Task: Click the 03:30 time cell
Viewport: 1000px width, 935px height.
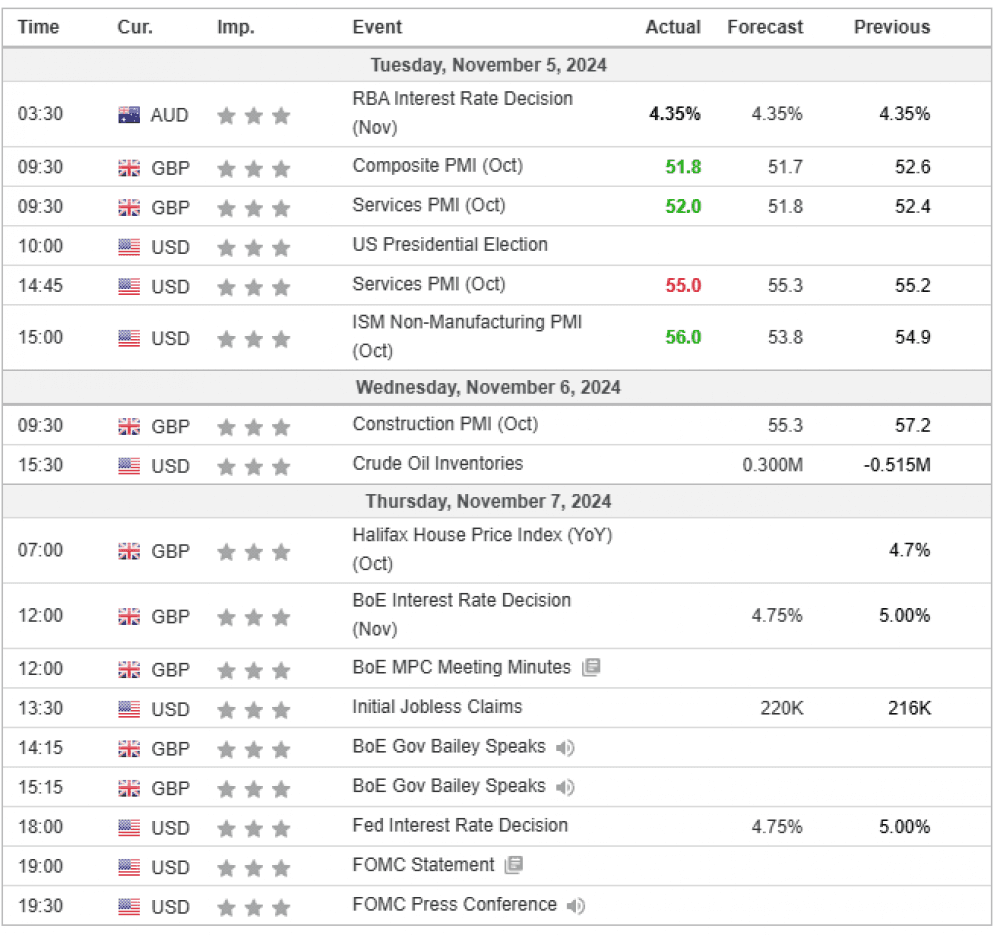Action: click(40, 114)
